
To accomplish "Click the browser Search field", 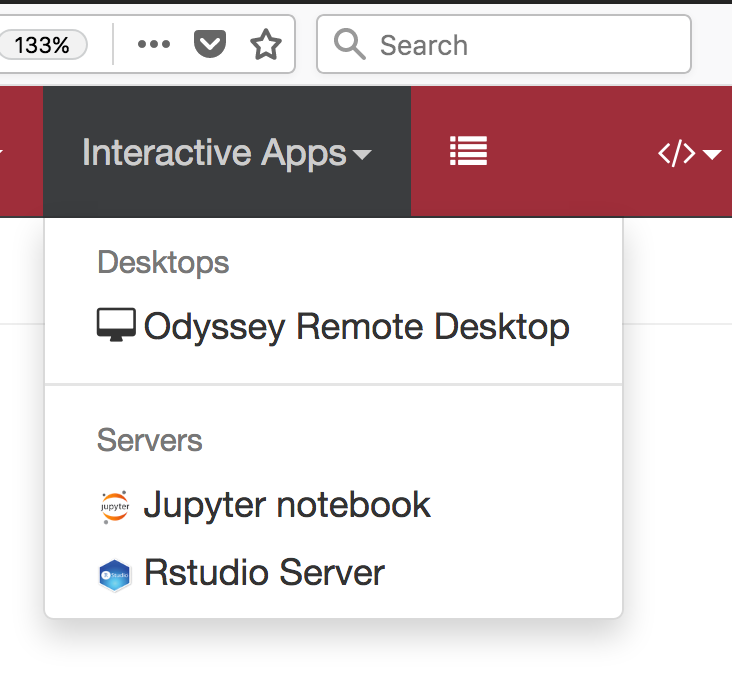I will [x=504, y=44].
